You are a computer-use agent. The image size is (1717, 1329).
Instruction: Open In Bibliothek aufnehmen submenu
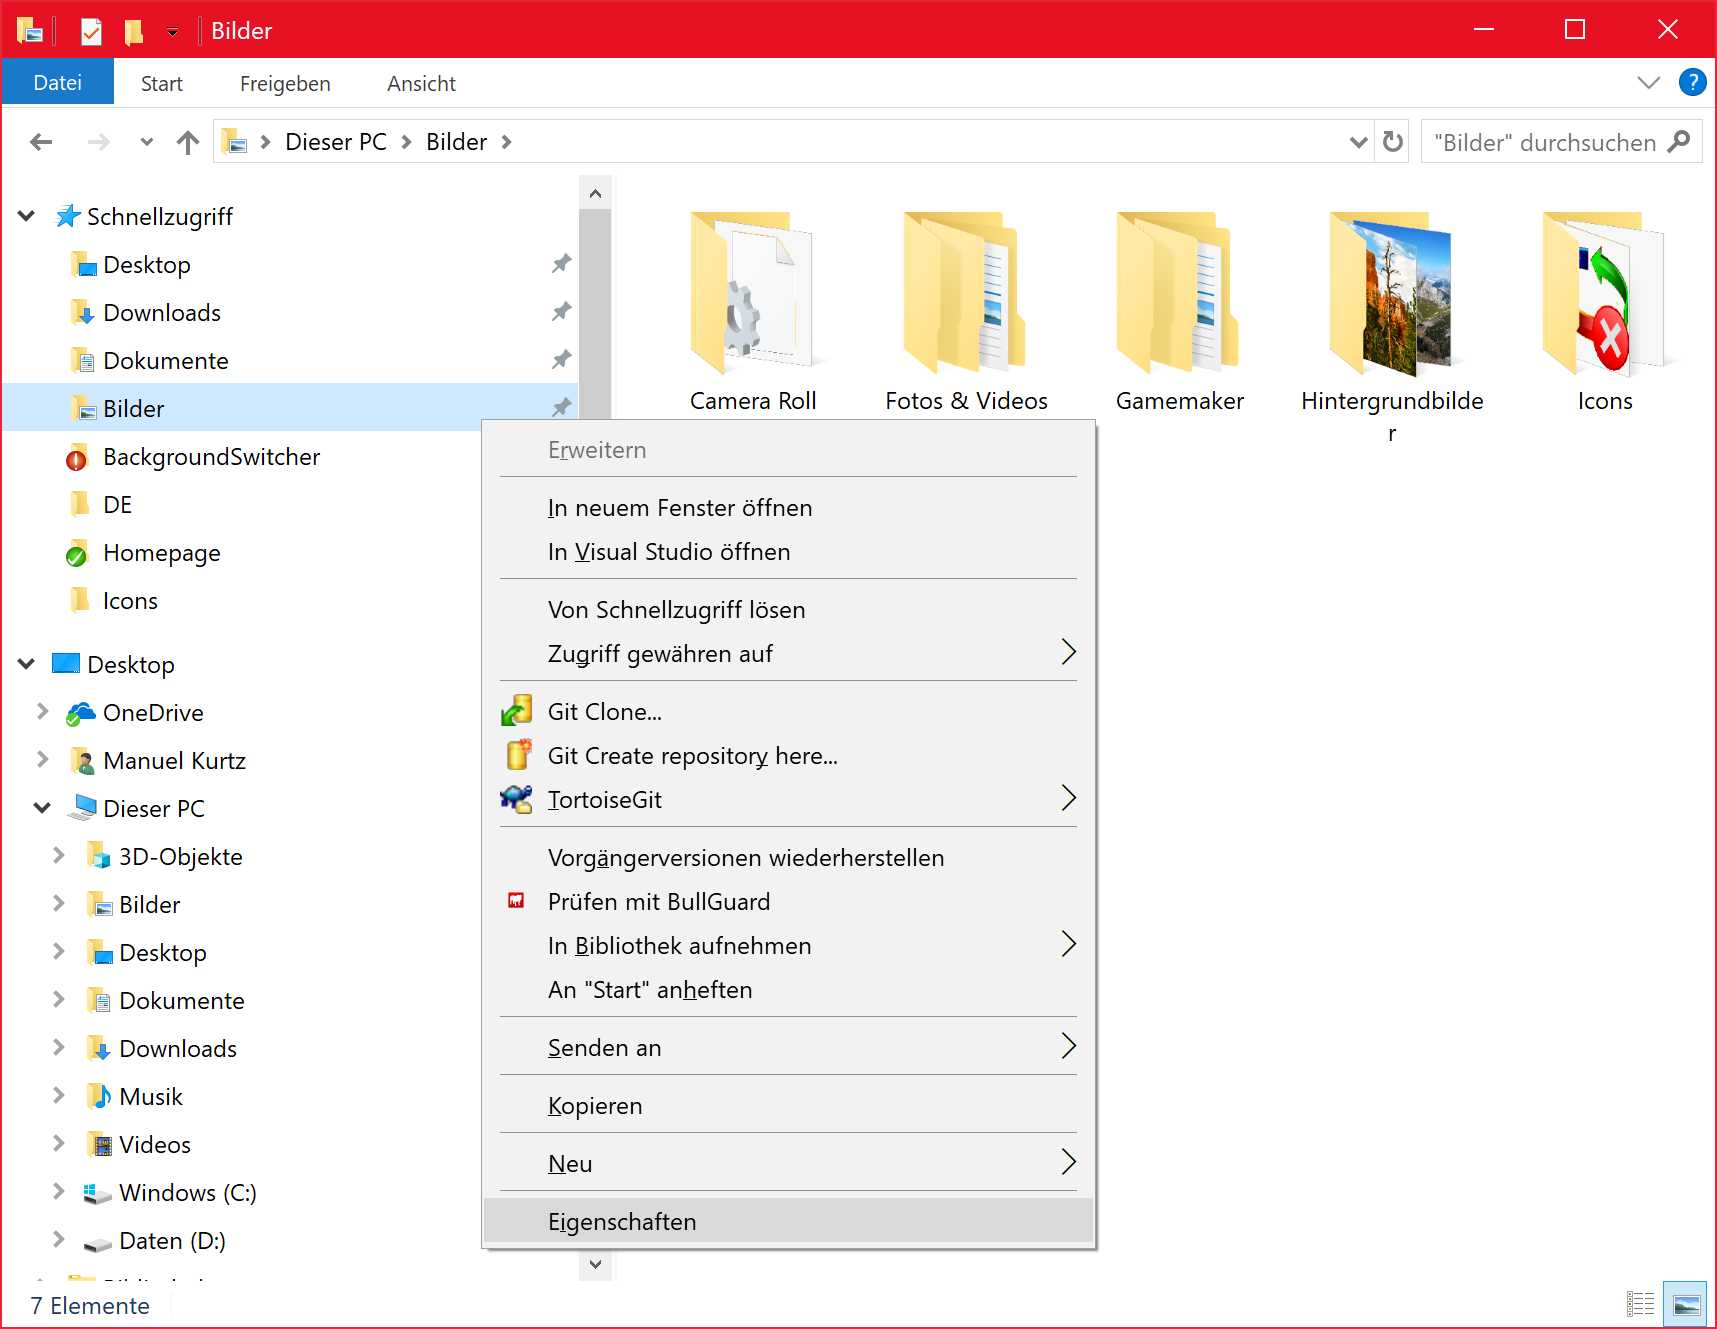(x=788, y=945)
